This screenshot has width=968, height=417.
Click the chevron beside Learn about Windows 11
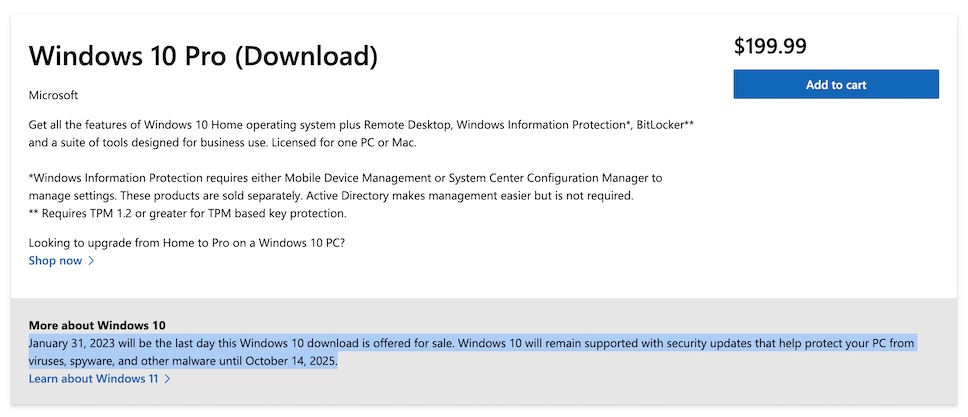(x=167, y=379)
